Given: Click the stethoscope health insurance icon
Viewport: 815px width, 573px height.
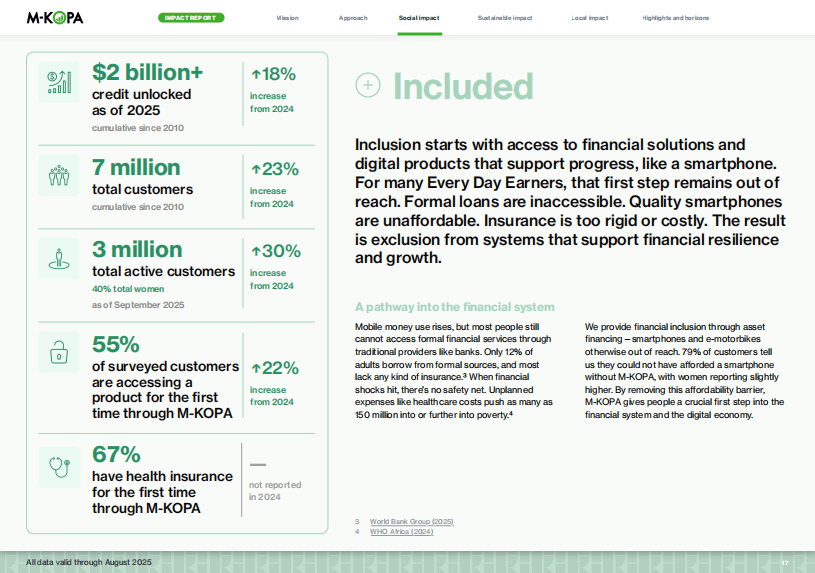Looking at the screenshot, I should coord(58,461).
